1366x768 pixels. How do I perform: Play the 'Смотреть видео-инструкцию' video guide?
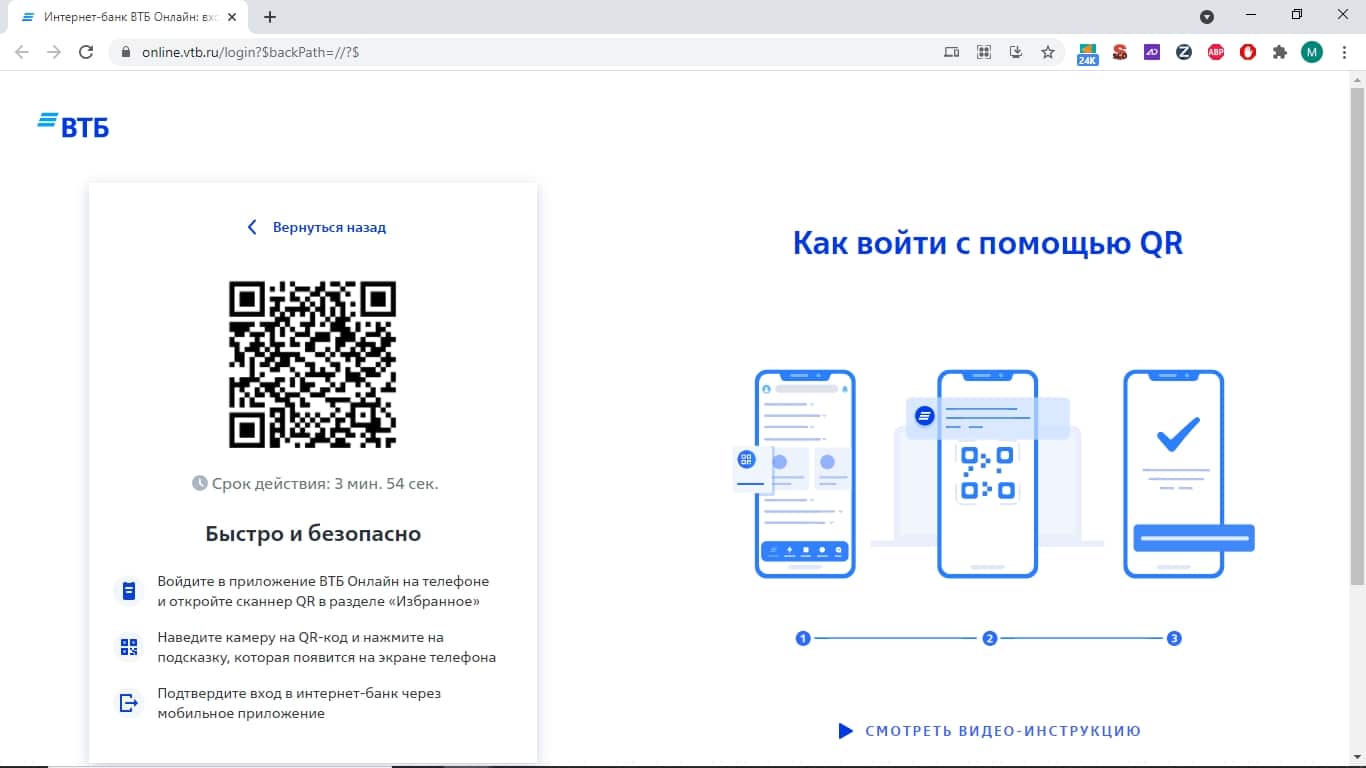click(989, 731)
